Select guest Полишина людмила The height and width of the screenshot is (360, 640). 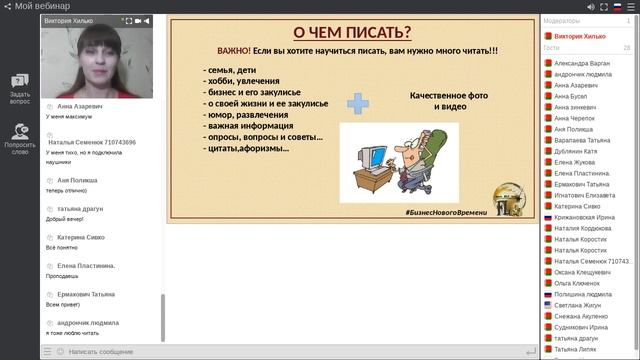[x=582, y=294]
